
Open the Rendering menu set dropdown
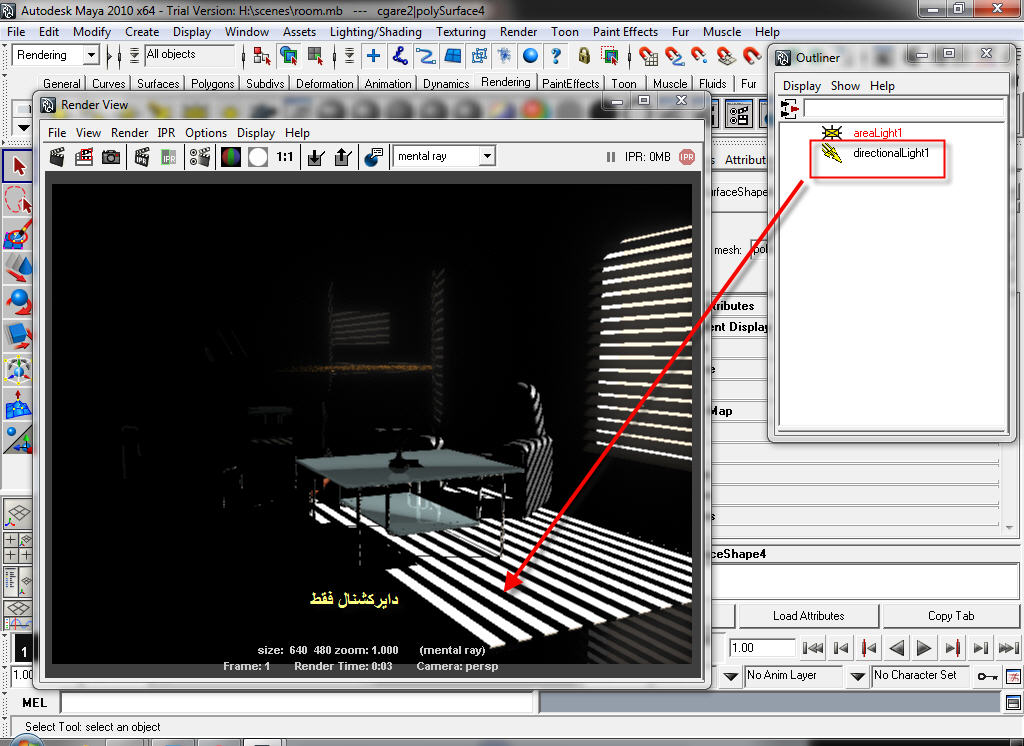[91, 55]
